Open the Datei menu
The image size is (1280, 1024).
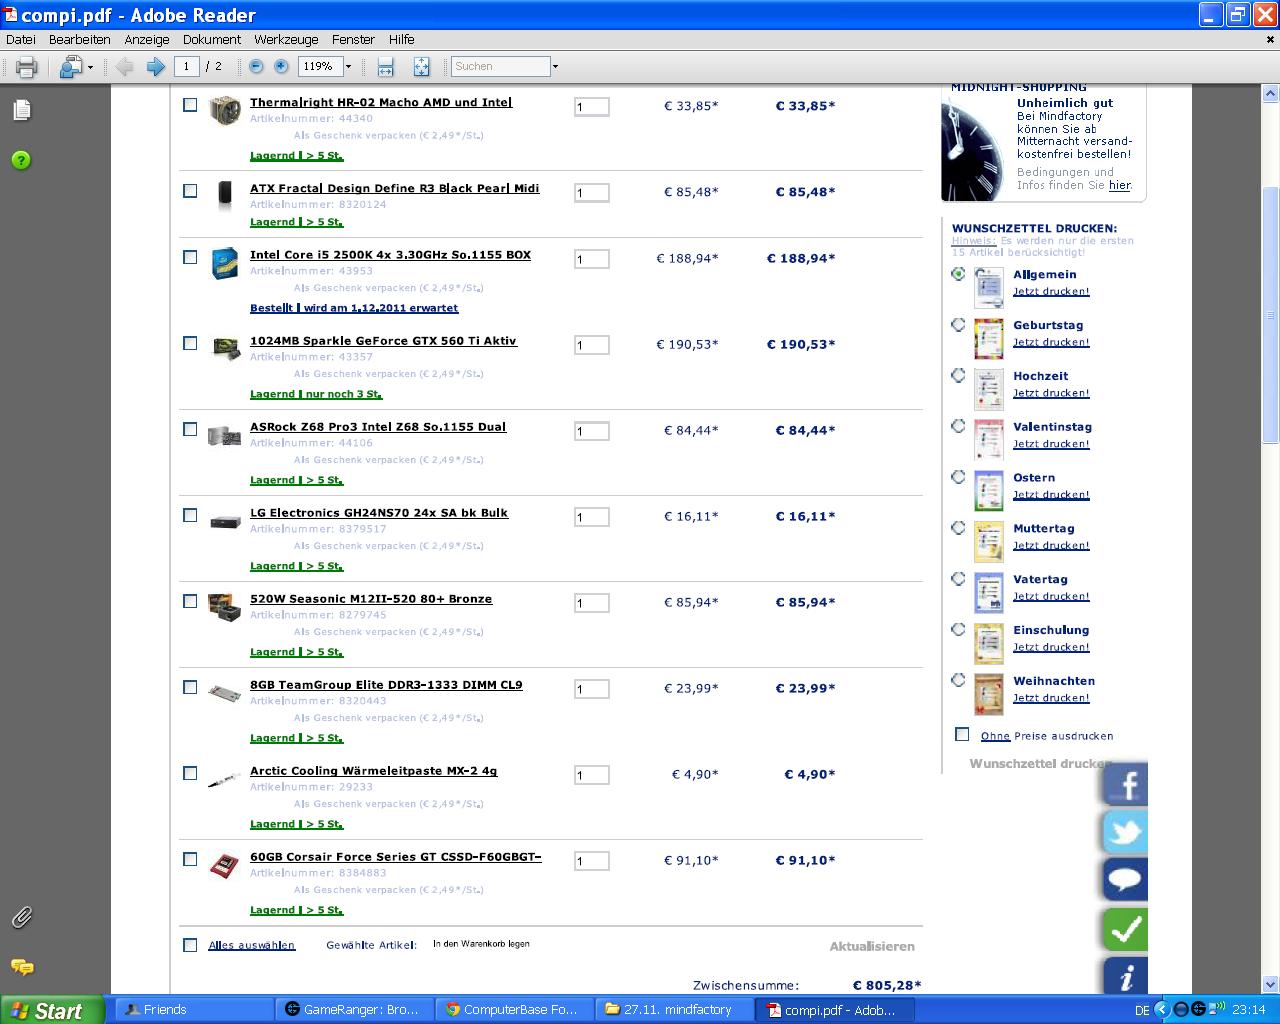click(x=21, y=40)
